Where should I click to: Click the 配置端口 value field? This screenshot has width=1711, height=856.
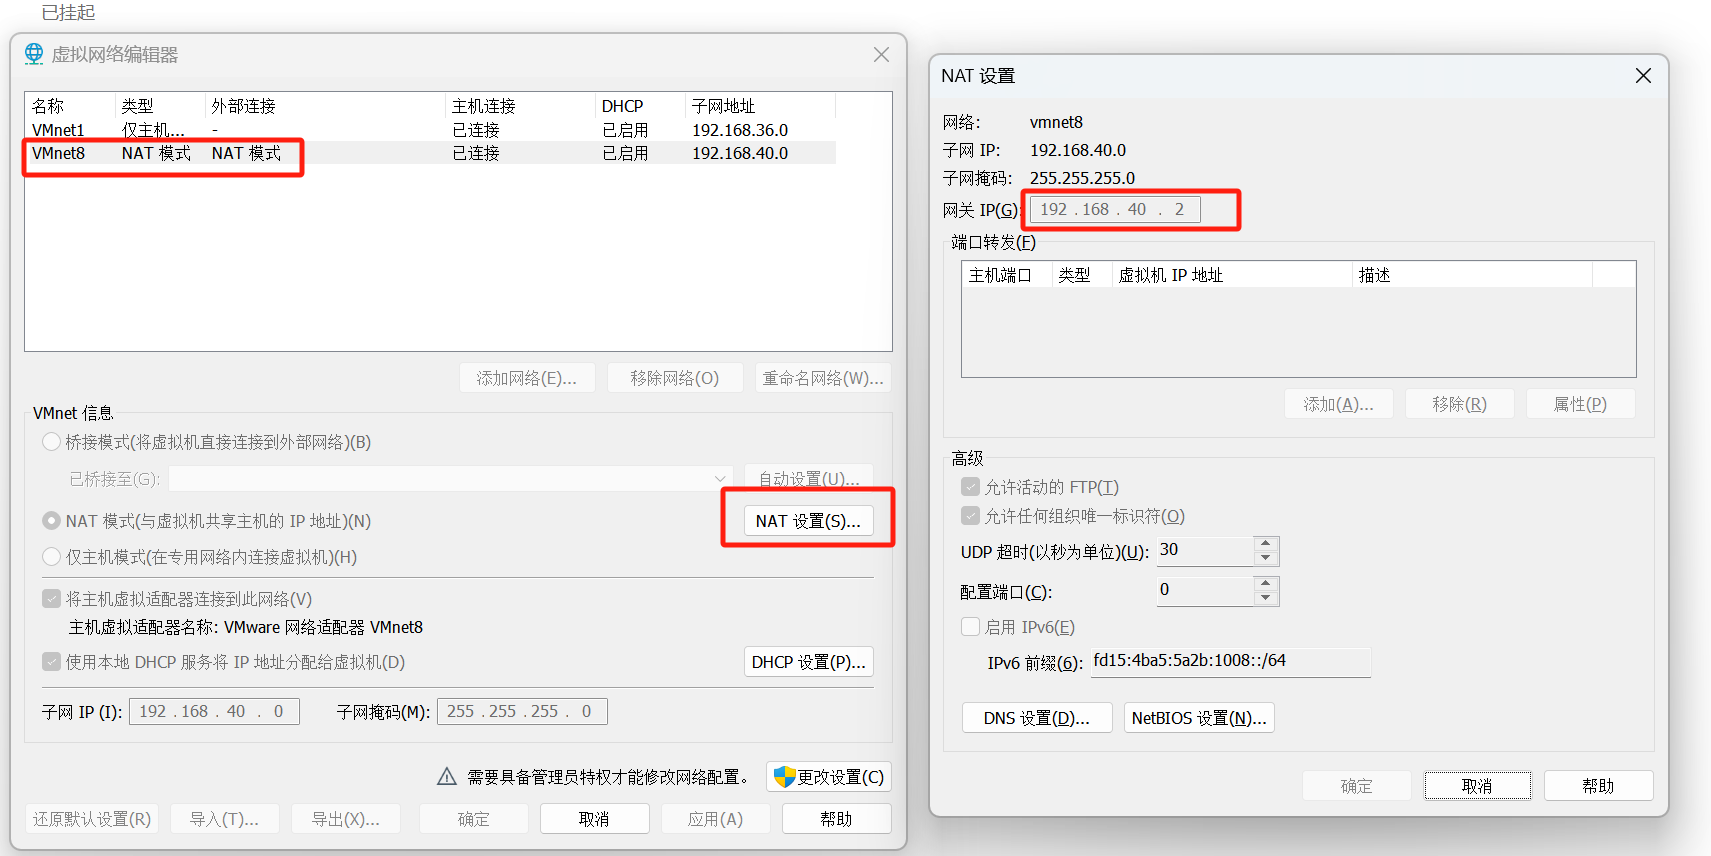point(1205,590)
